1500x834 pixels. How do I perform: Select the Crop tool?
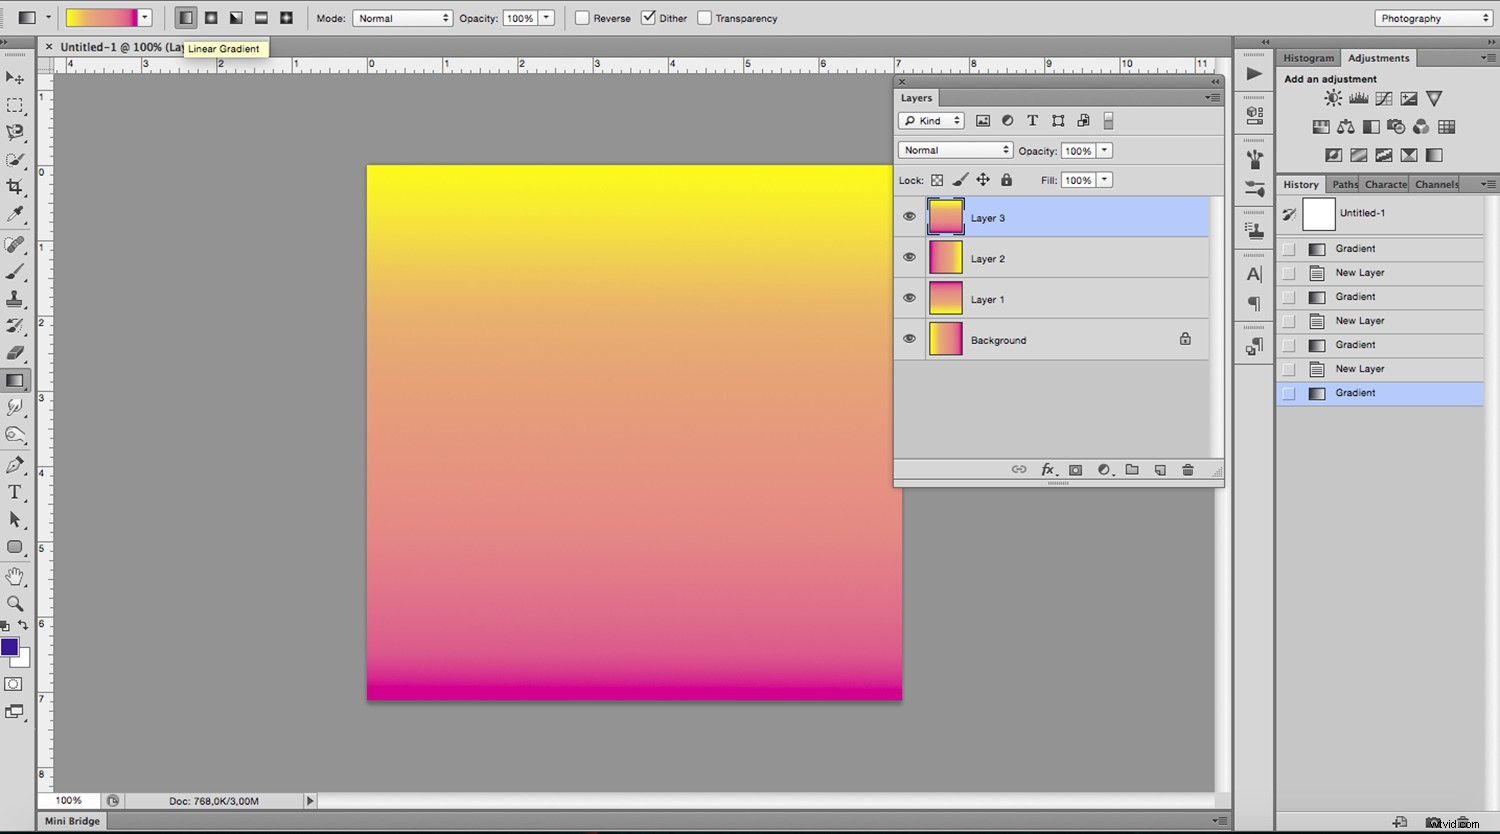[x=15, y=188]
